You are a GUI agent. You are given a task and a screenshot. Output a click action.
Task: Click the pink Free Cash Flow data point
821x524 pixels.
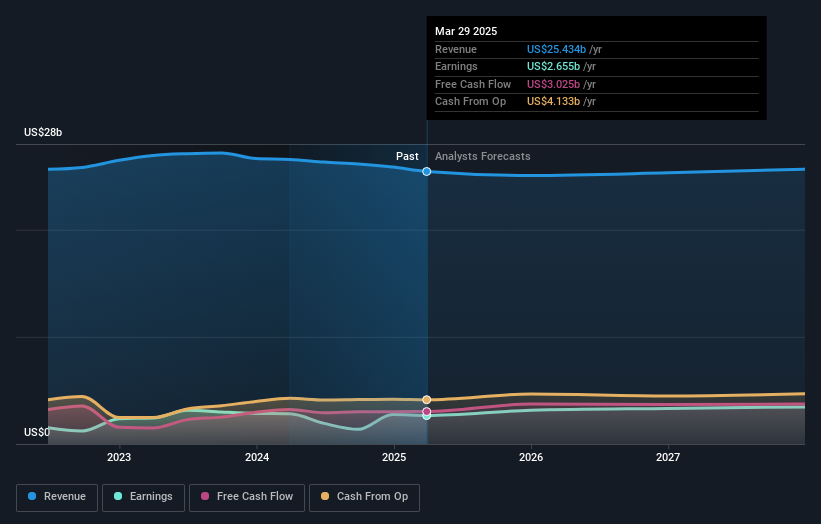coord(427,411)
